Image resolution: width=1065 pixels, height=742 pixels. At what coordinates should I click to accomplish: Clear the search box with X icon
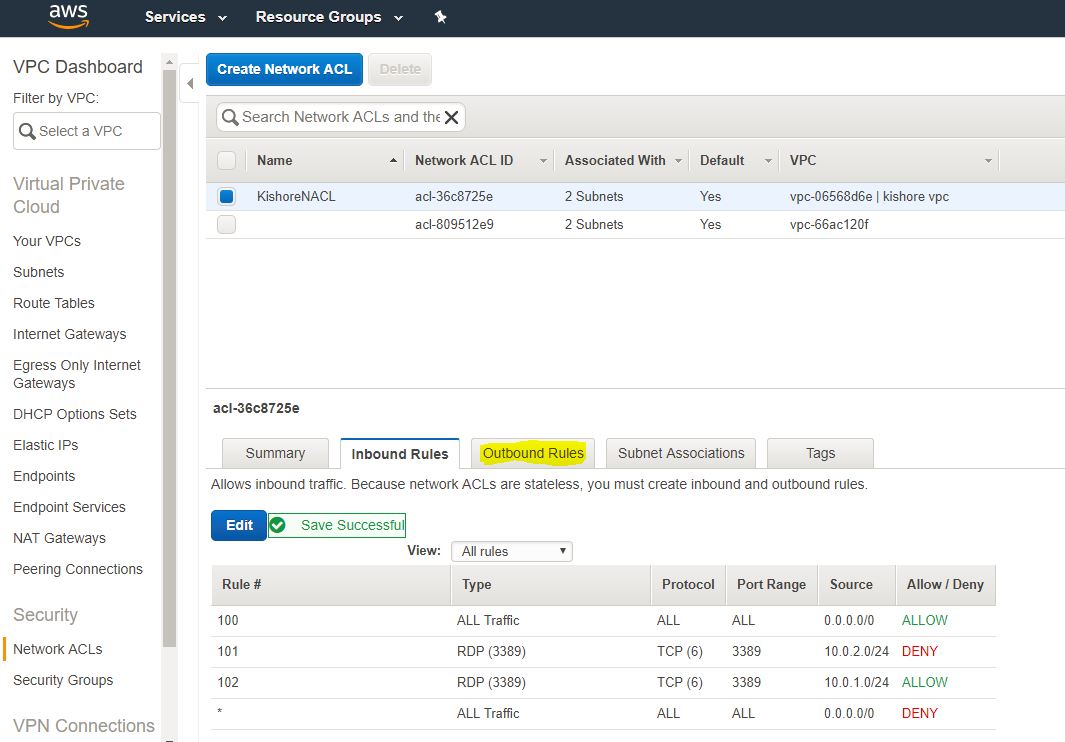coord(452,118)
